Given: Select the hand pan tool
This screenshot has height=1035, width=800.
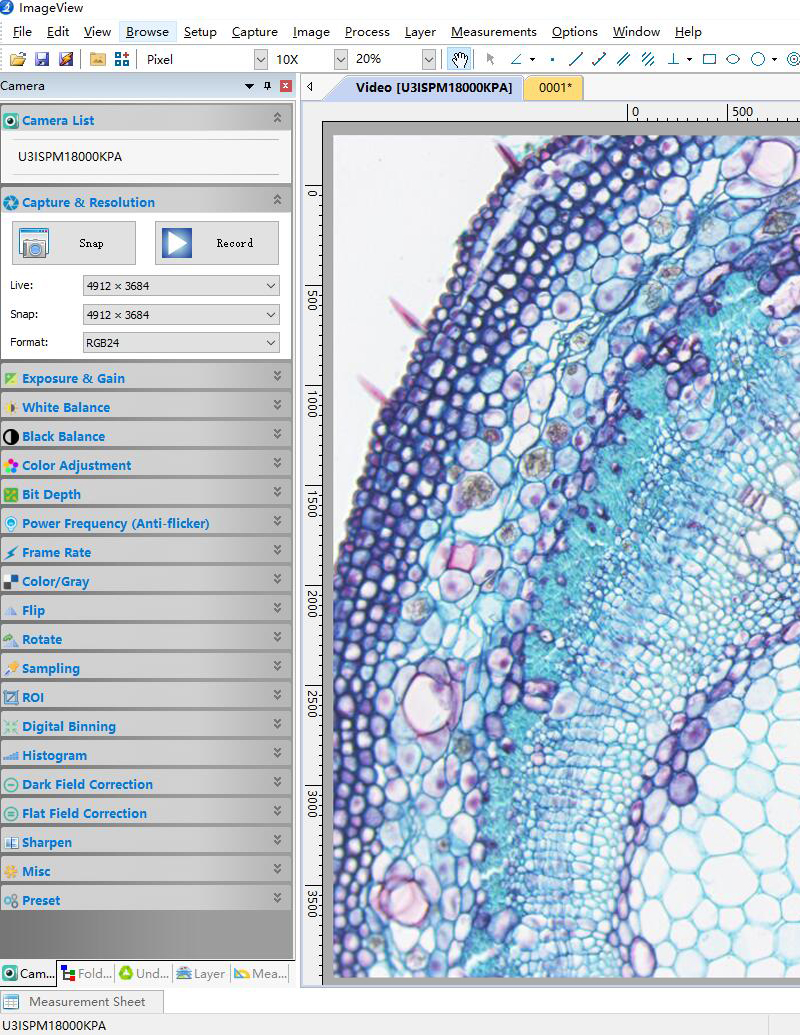Looking at the screenshot, I should 459,59.
